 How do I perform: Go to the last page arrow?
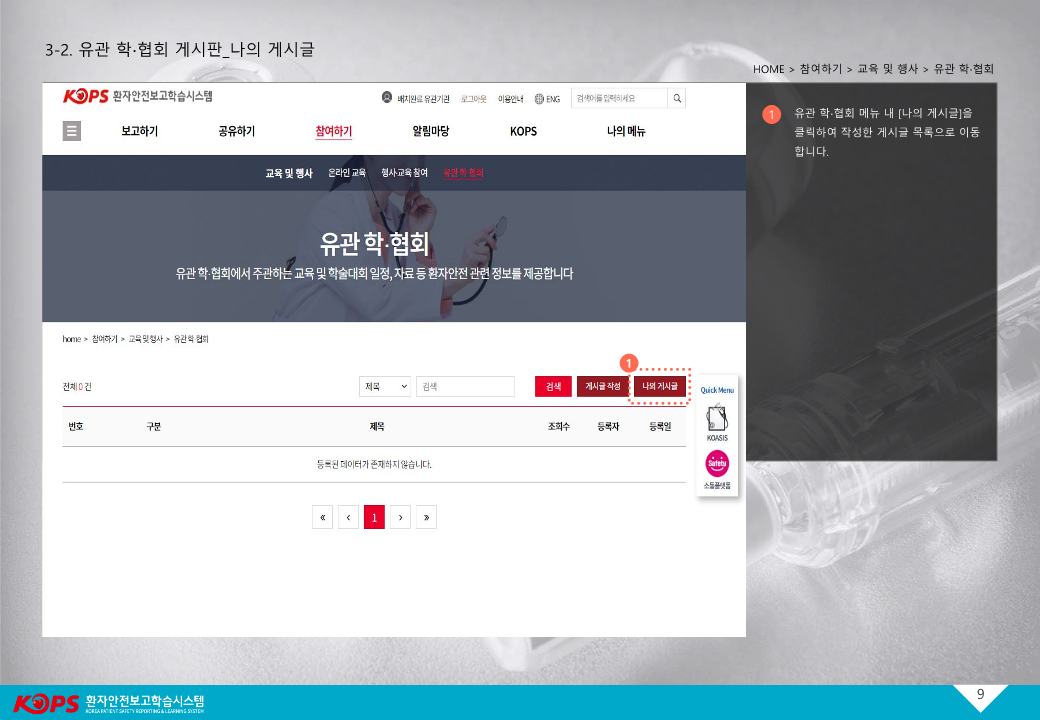(426, 517)
